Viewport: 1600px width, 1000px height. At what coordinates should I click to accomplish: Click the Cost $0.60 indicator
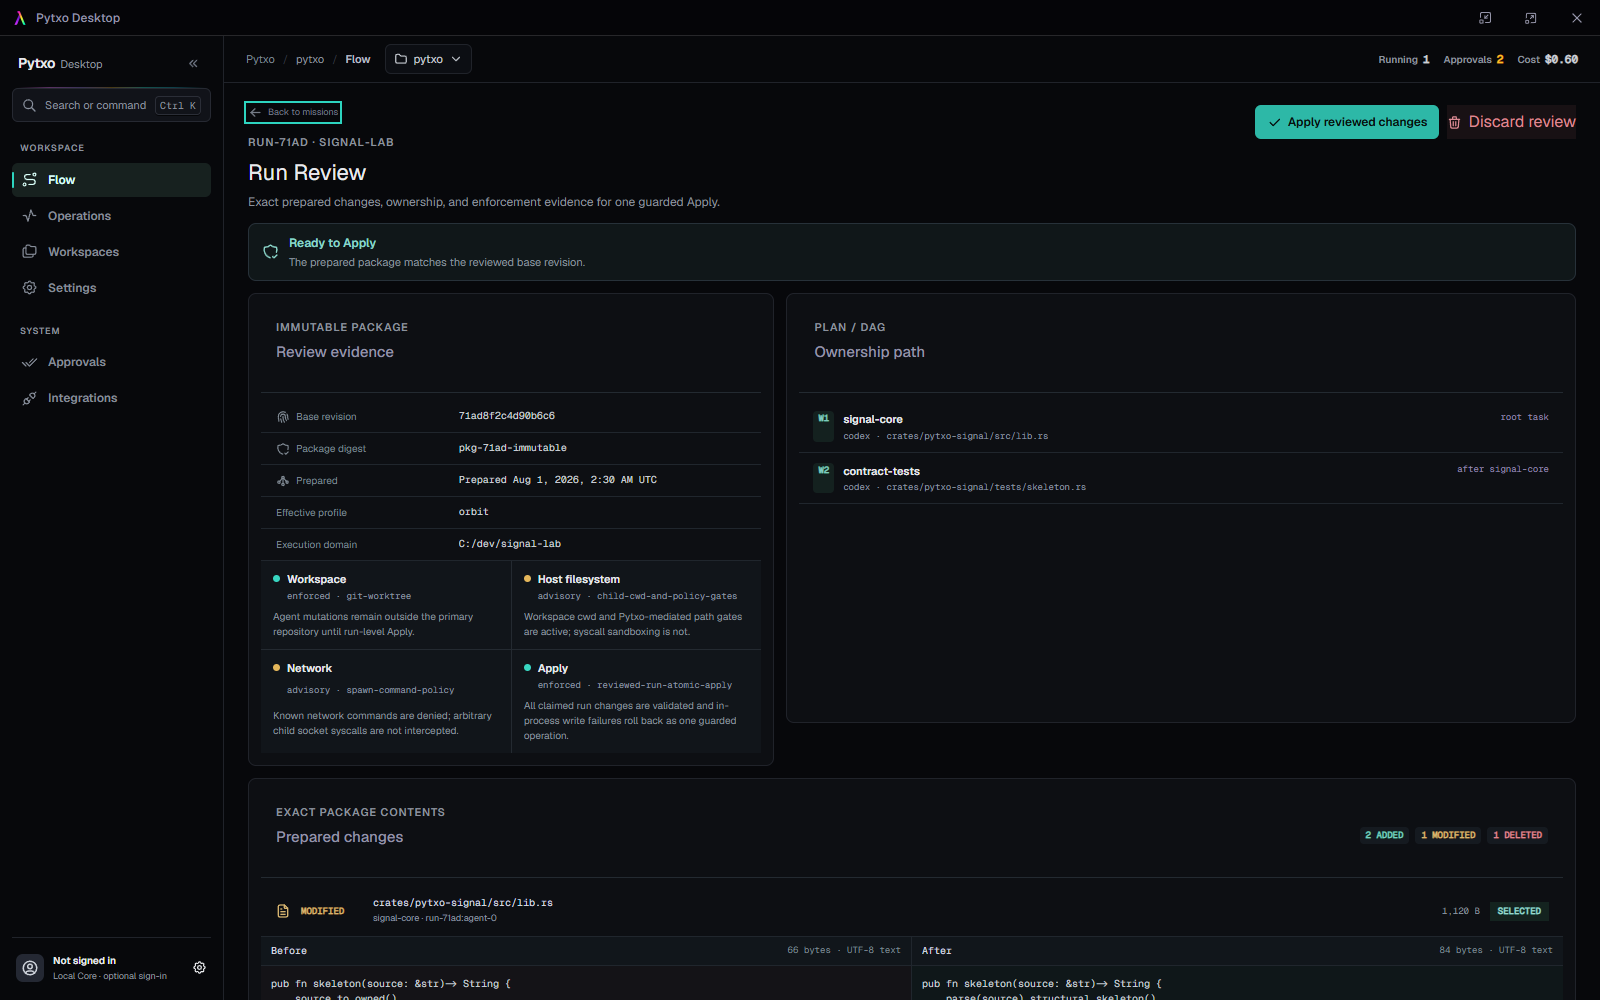pyautogui.click(x=1548, y=60)
